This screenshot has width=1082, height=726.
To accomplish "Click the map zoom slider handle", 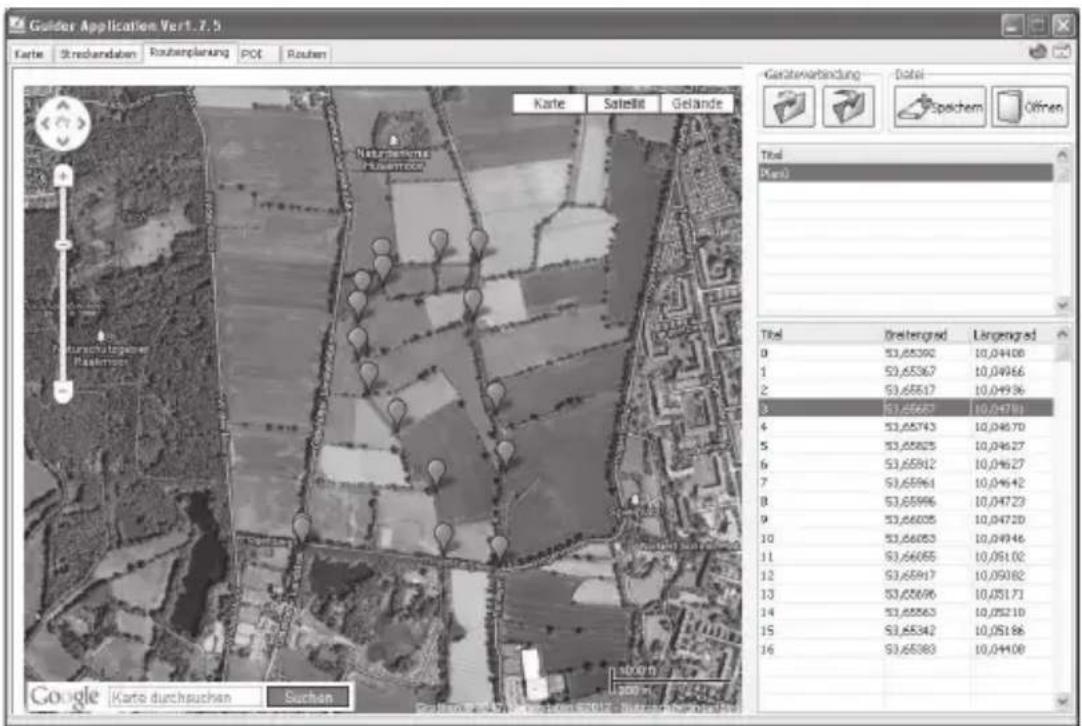I will 63,245.
